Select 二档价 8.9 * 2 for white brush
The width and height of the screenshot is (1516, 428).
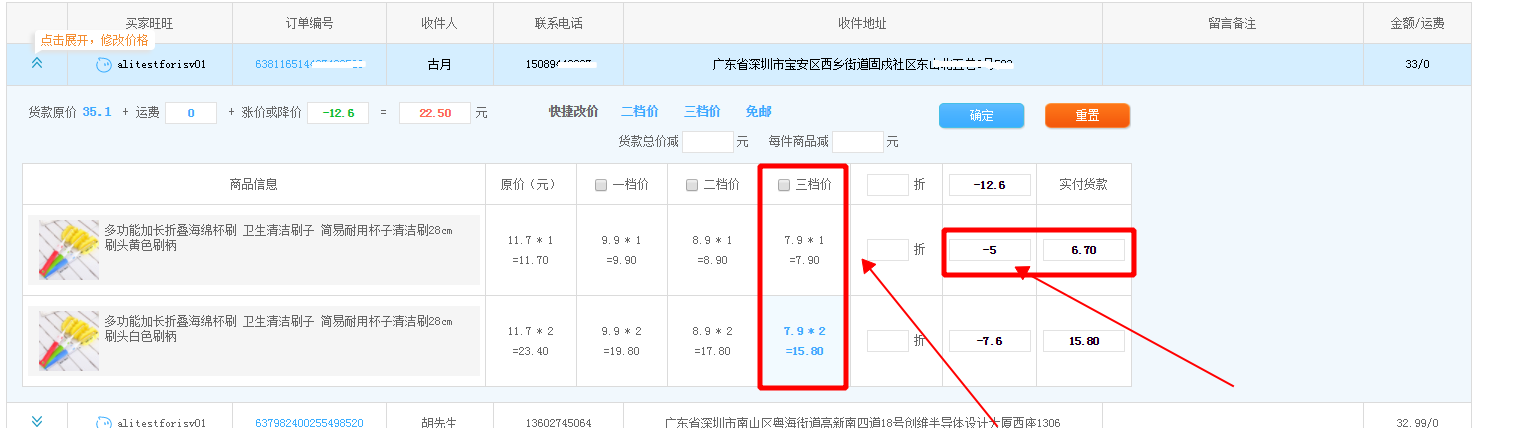click(712, 341)
